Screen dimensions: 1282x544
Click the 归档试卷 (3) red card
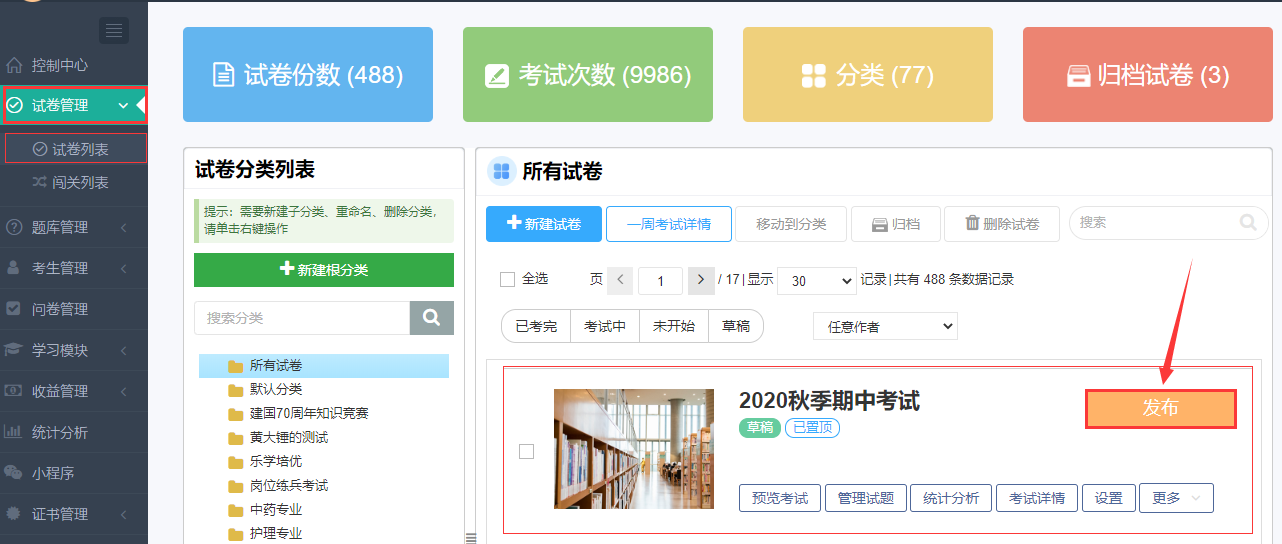click(1148, 75)
